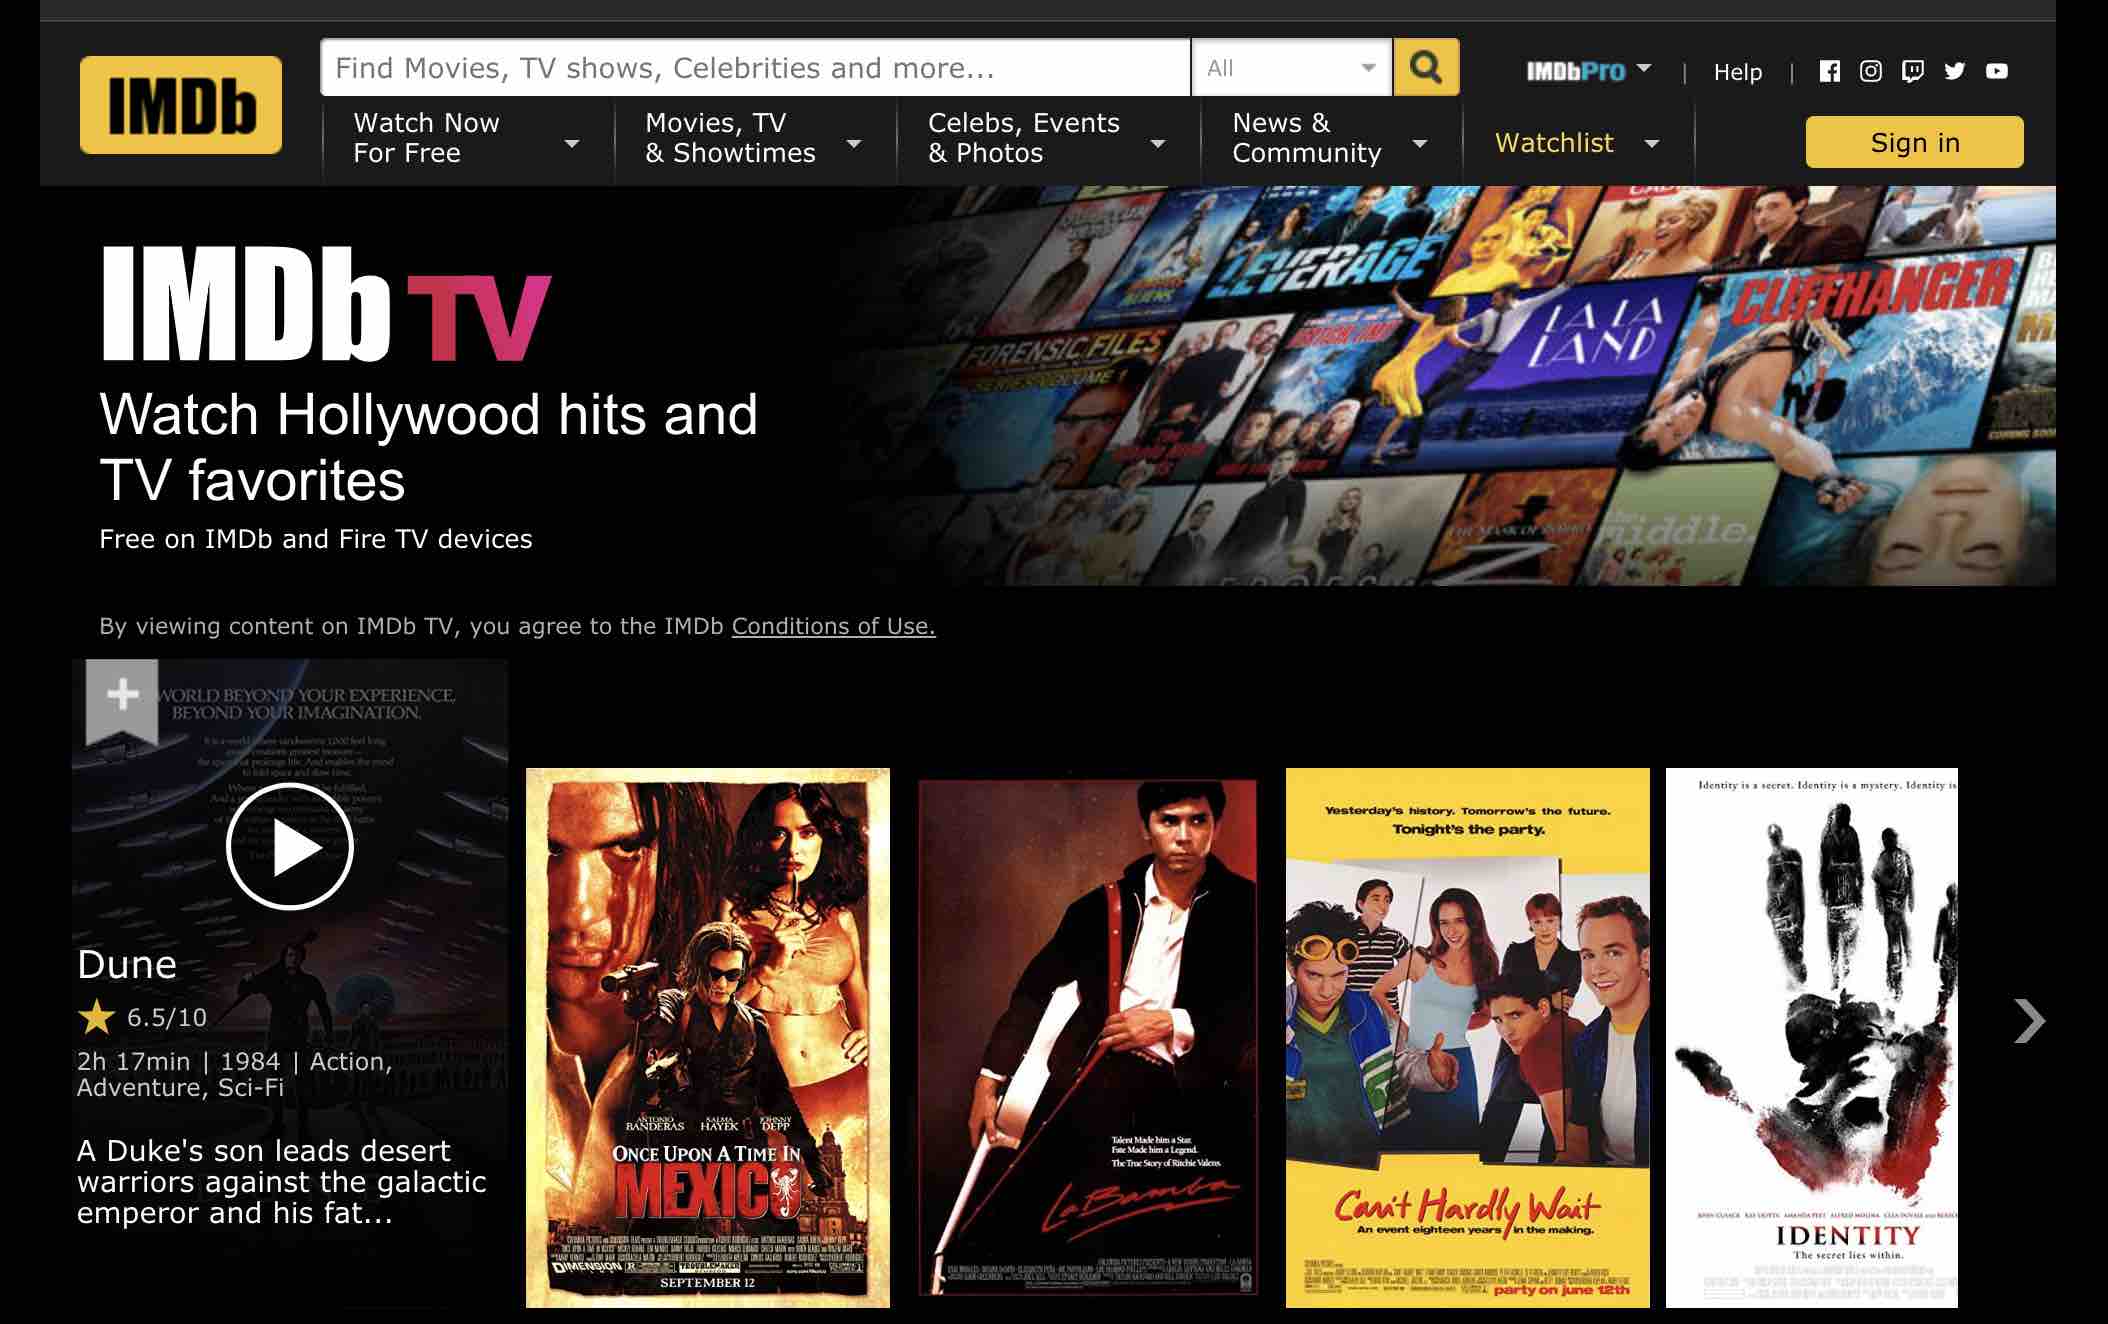Select the News & Community menu item
2108x1324 pixels.
click(x=1306, y=137)
